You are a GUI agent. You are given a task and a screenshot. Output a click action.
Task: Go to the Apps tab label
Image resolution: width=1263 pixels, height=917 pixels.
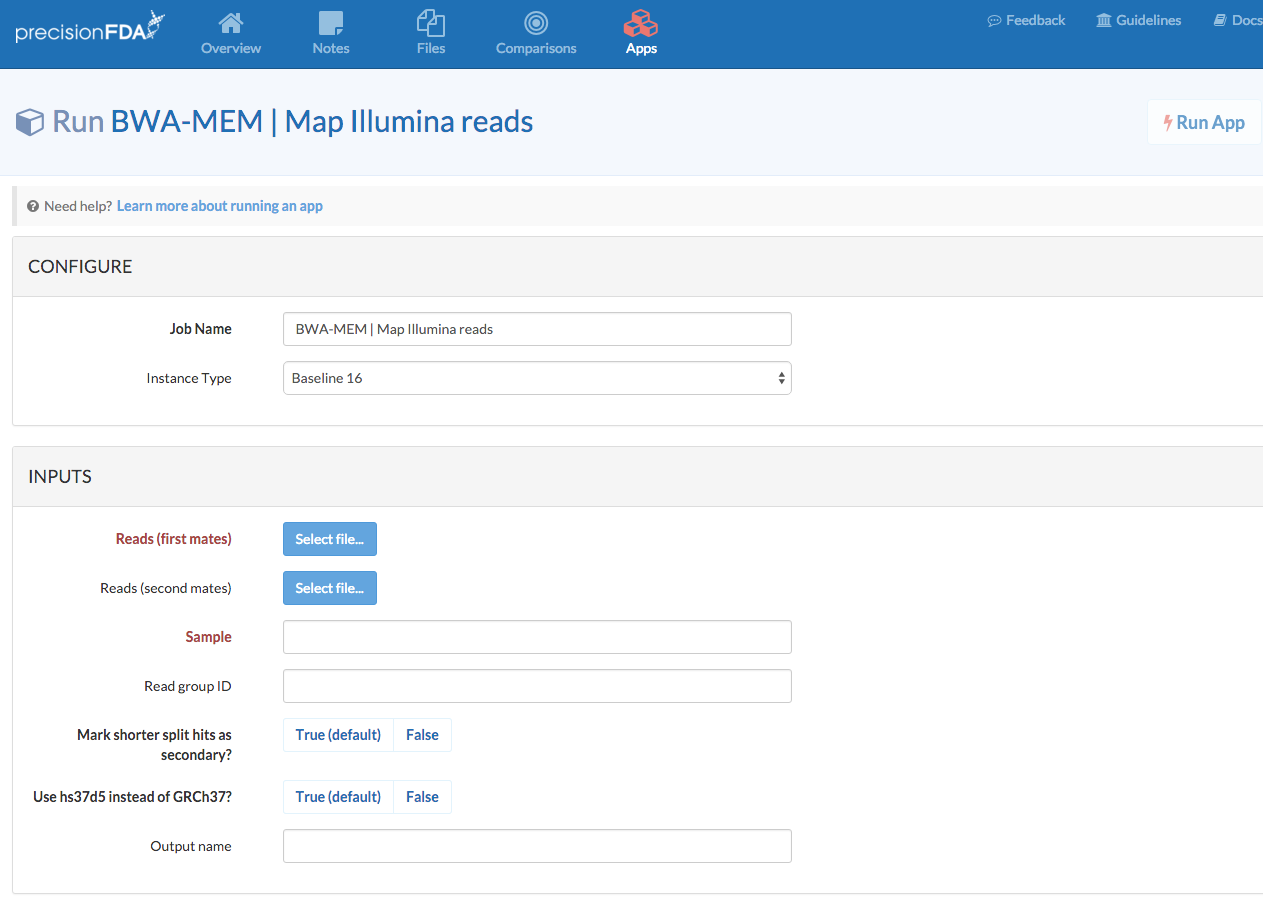641,48
